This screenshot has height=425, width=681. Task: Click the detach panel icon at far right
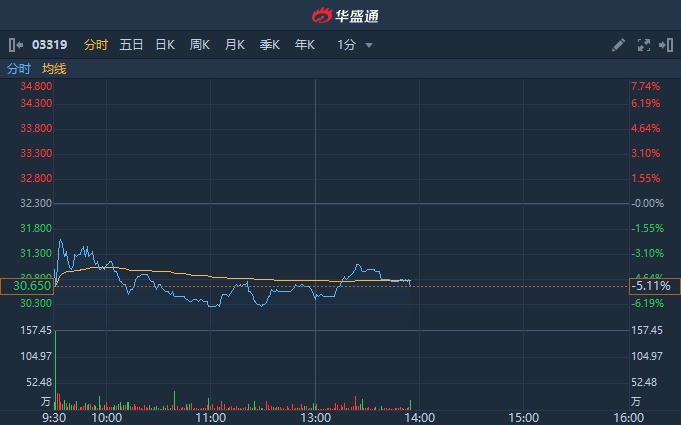coord(665,45)
